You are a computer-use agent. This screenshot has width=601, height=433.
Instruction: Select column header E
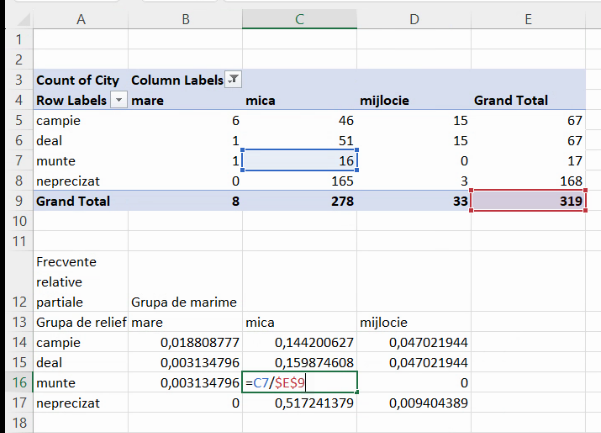click(529, 19)
